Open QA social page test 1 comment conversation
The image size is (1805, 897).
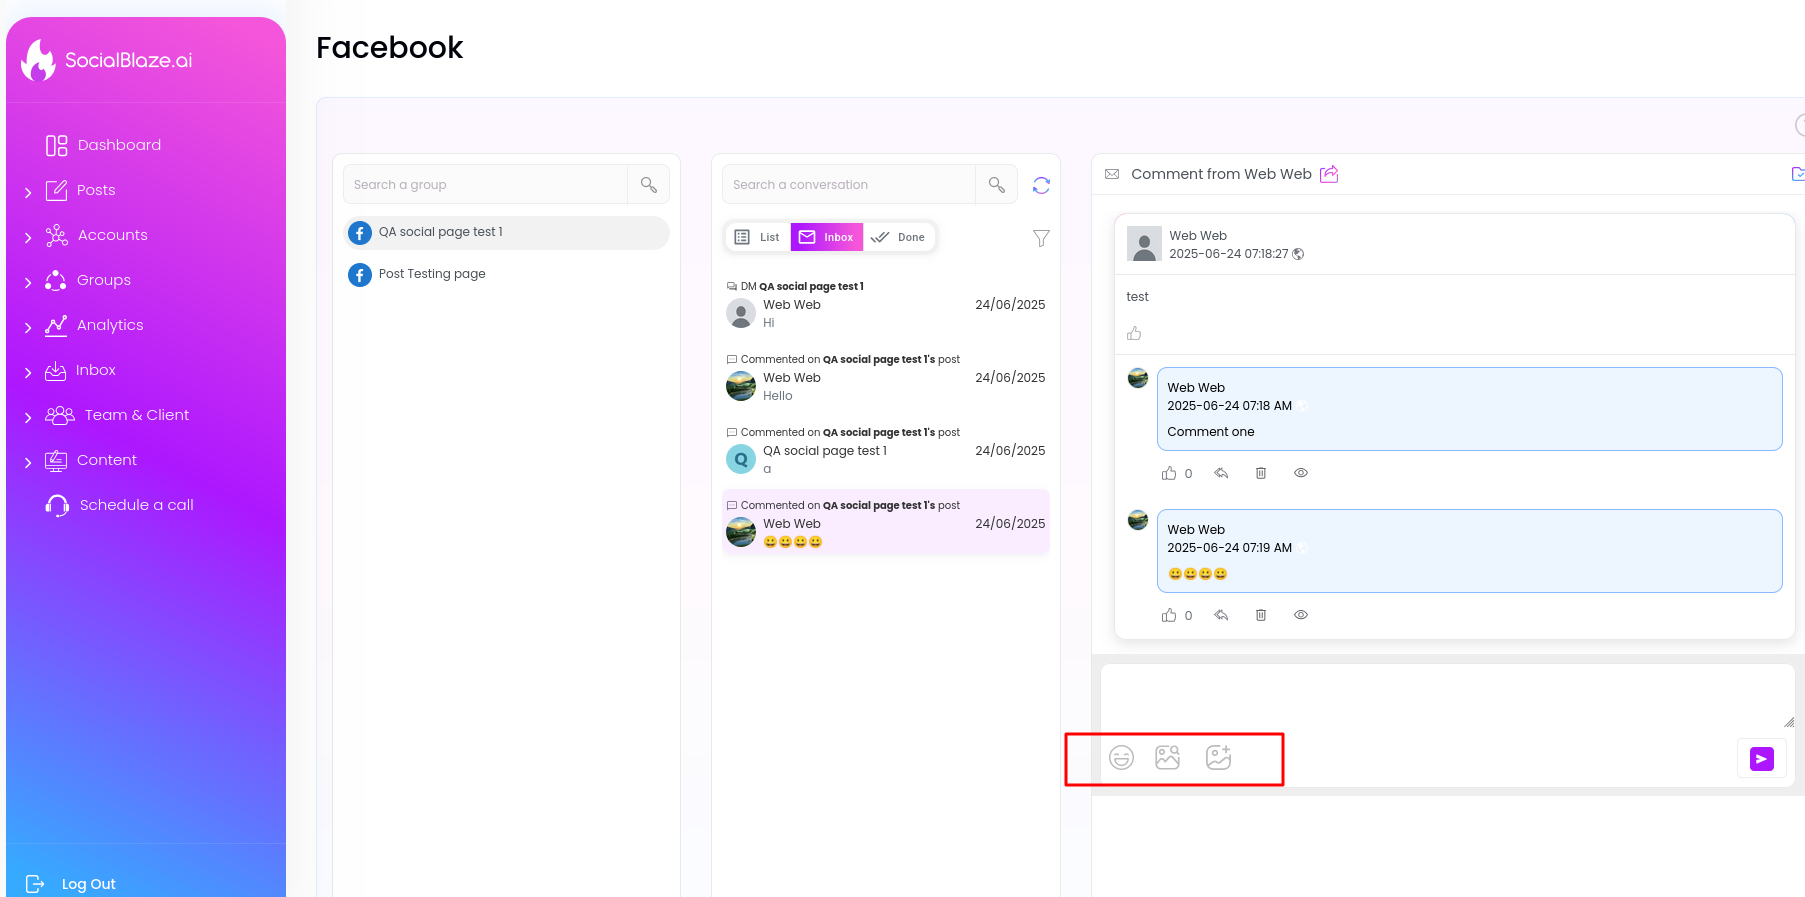click(886, 451)
